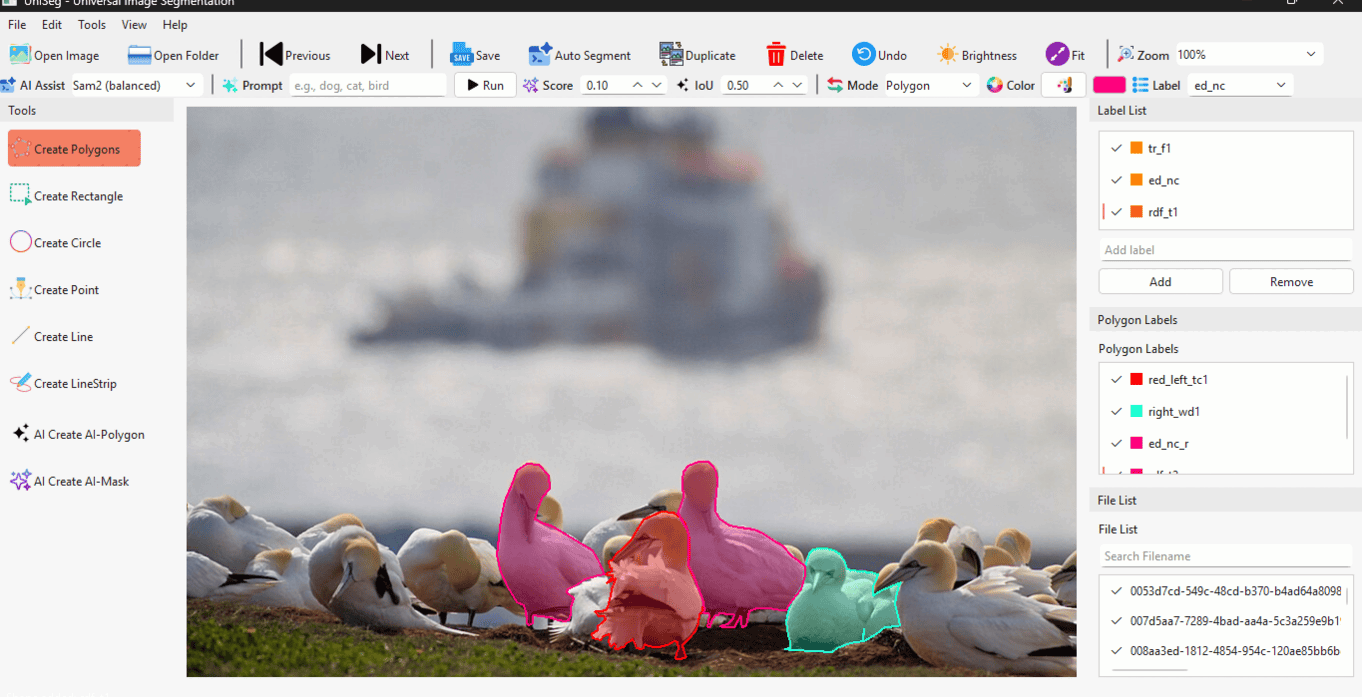Toggle the red_left_tc1 polygon label checkbox
Viewport: 1362px width, 697px height.
(x=1116, y=380)
